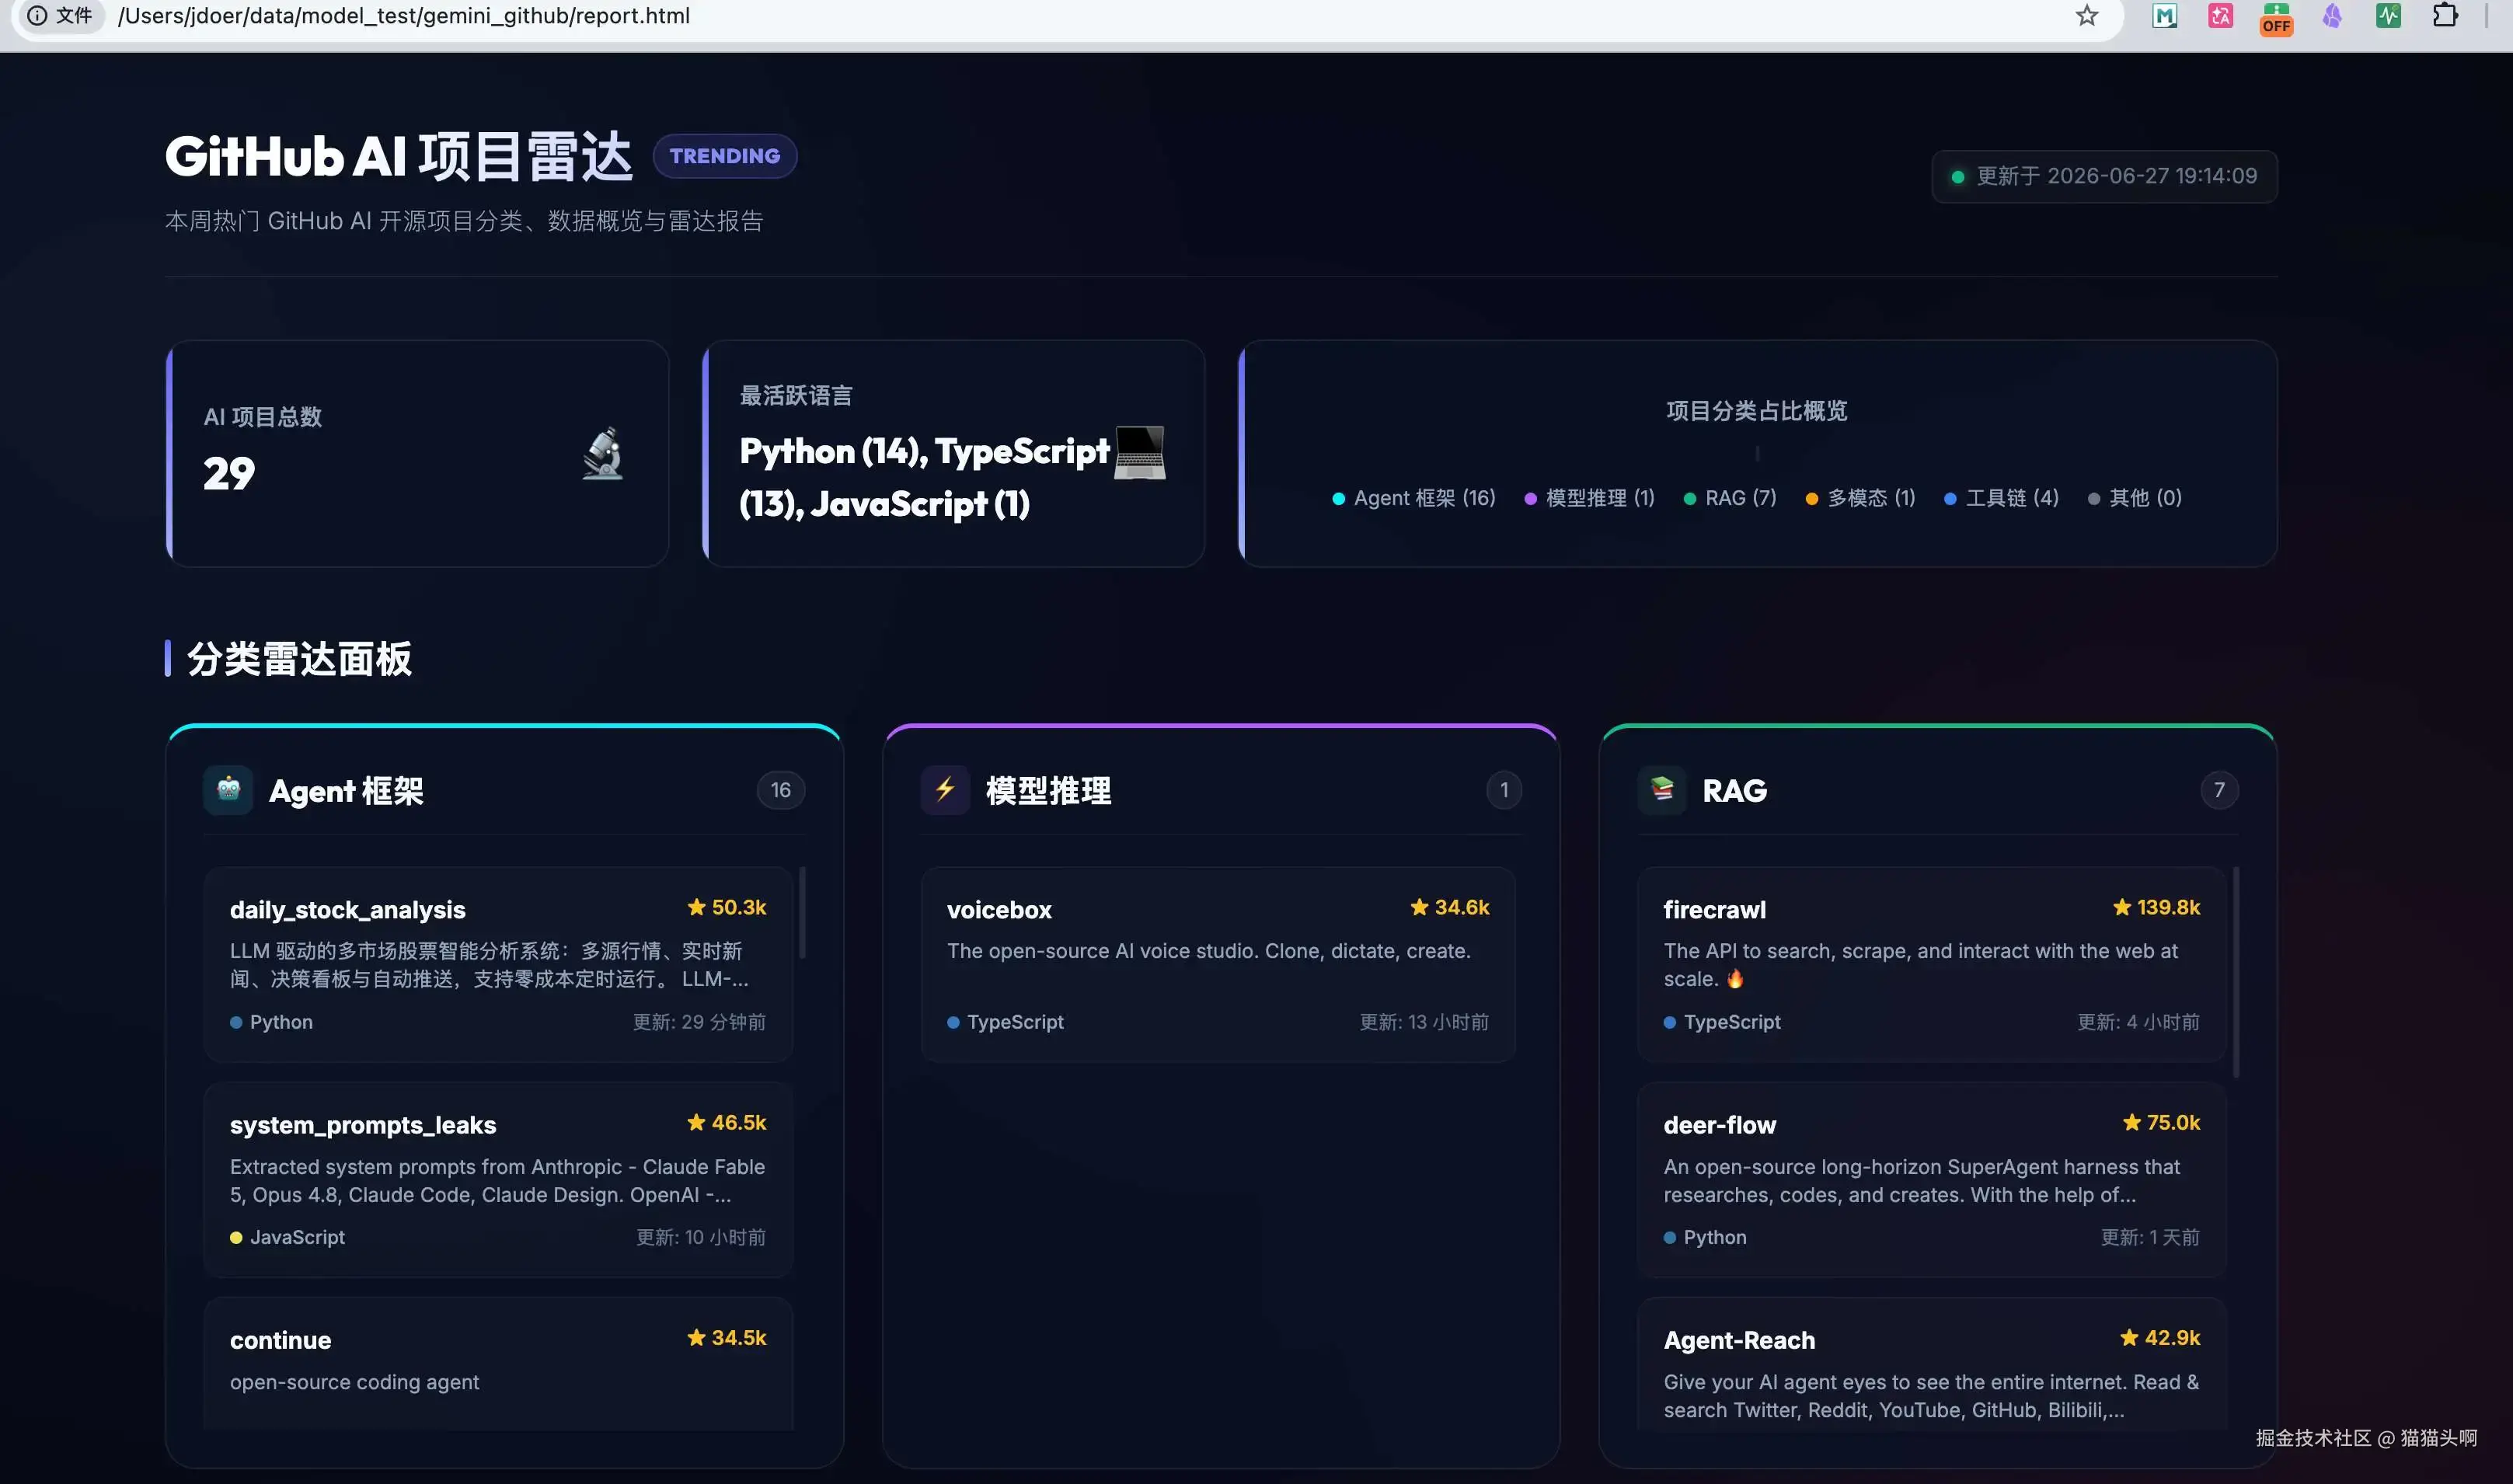The width and height of the screenshot is (2513, 1484).
Task: Click the 16 count badge on Agent 框架
Action: [780, 790]
